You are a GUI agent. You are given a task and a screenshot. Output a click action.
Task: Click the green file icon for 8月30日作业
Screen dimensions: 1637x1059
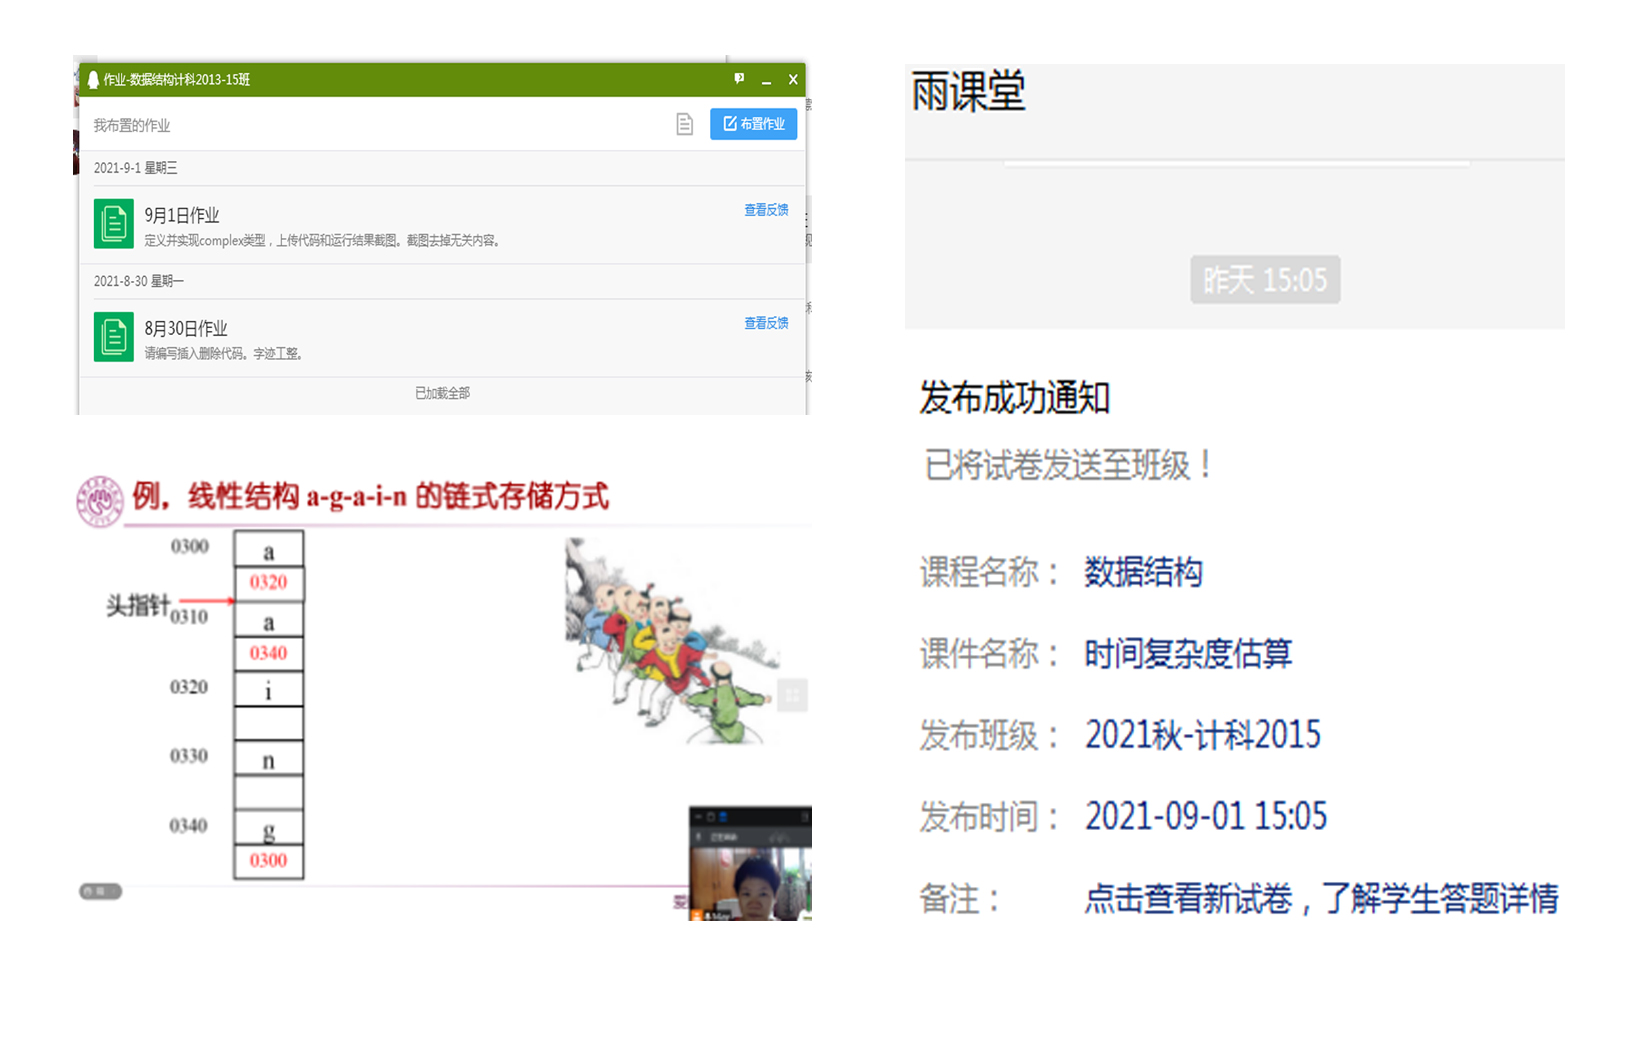(x=114, y=337)
